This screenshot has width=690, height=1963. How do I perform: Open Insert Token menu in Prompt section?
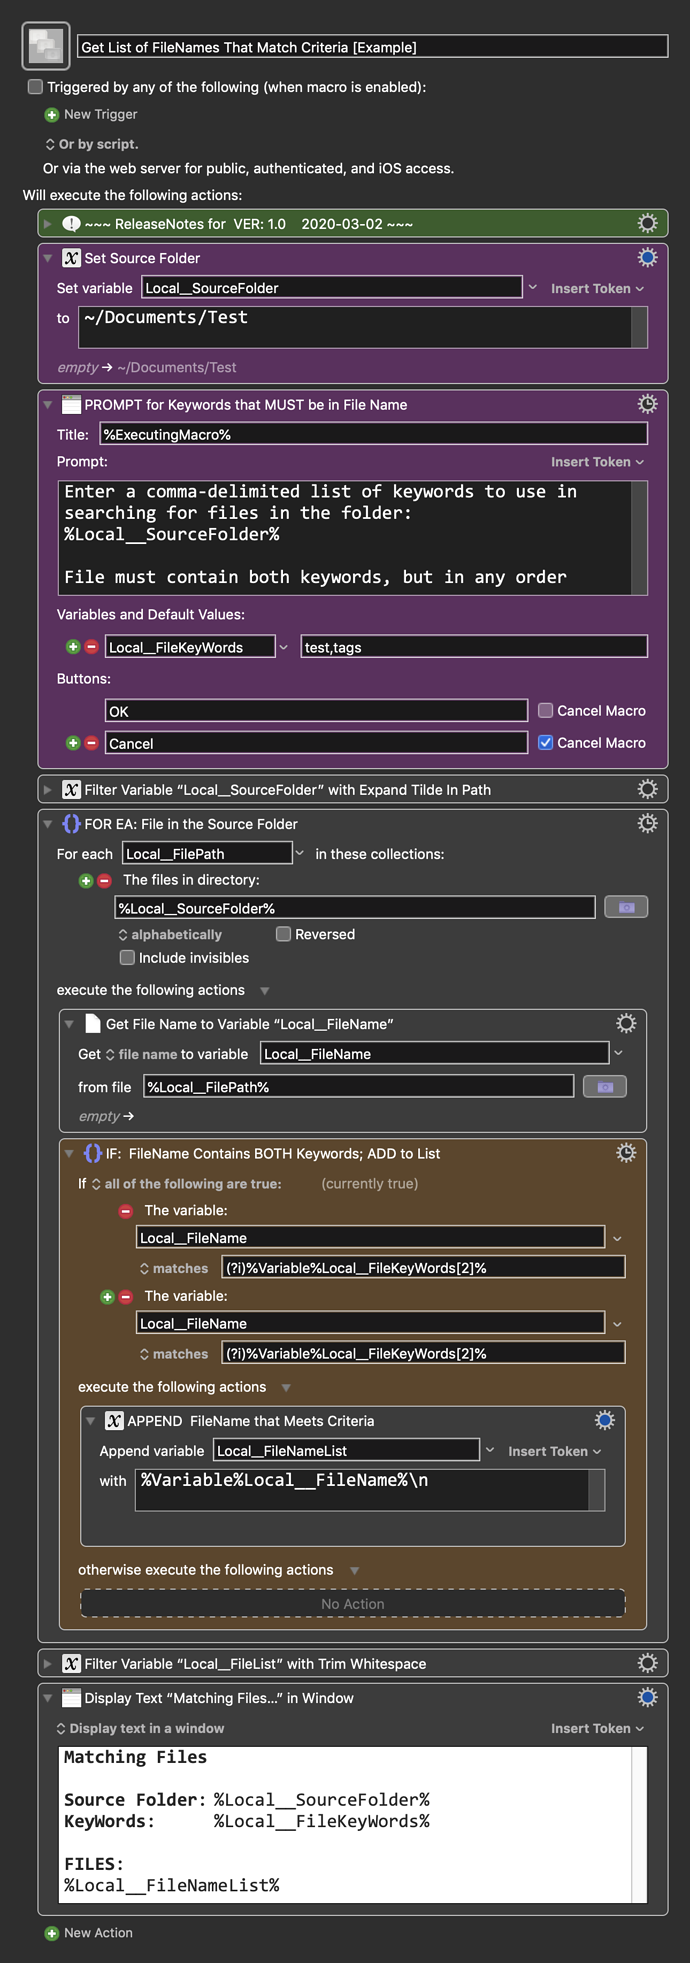coord(597,462)
